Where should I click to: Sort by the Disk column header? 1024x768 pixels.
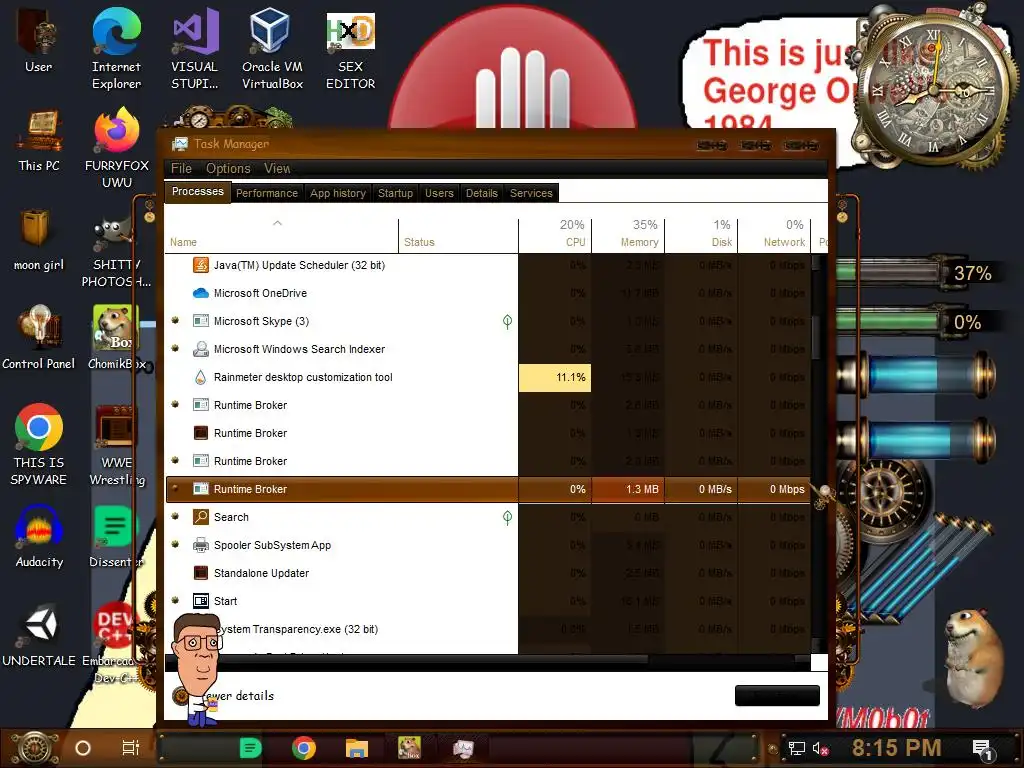[701, 233]
